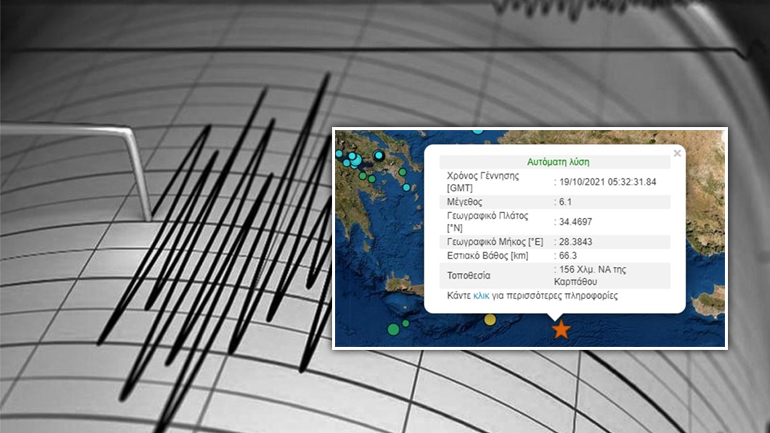Select the green marker east of Attica
770x433 pixels.
point(404,172)
